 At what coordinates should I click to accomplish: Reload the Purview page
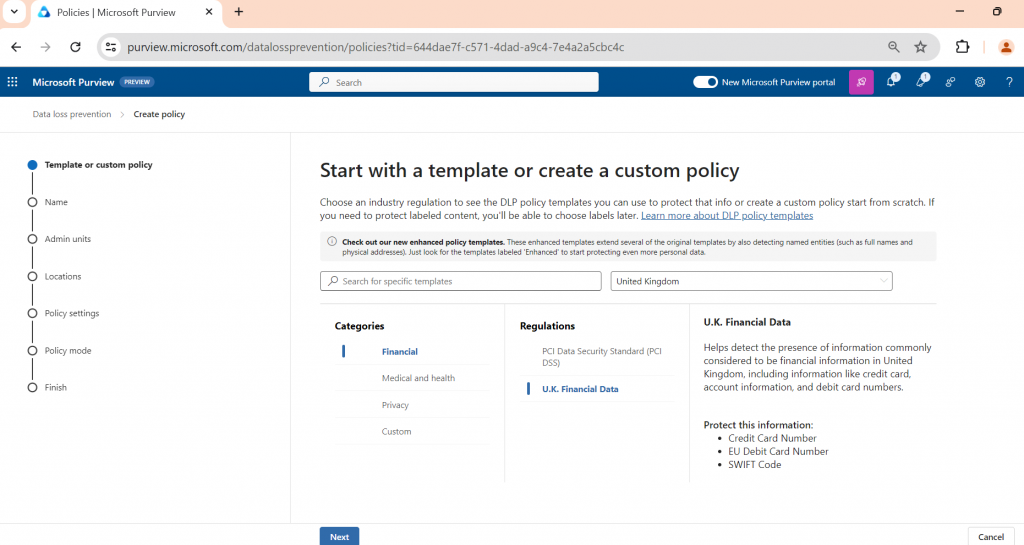pos(75,47)
